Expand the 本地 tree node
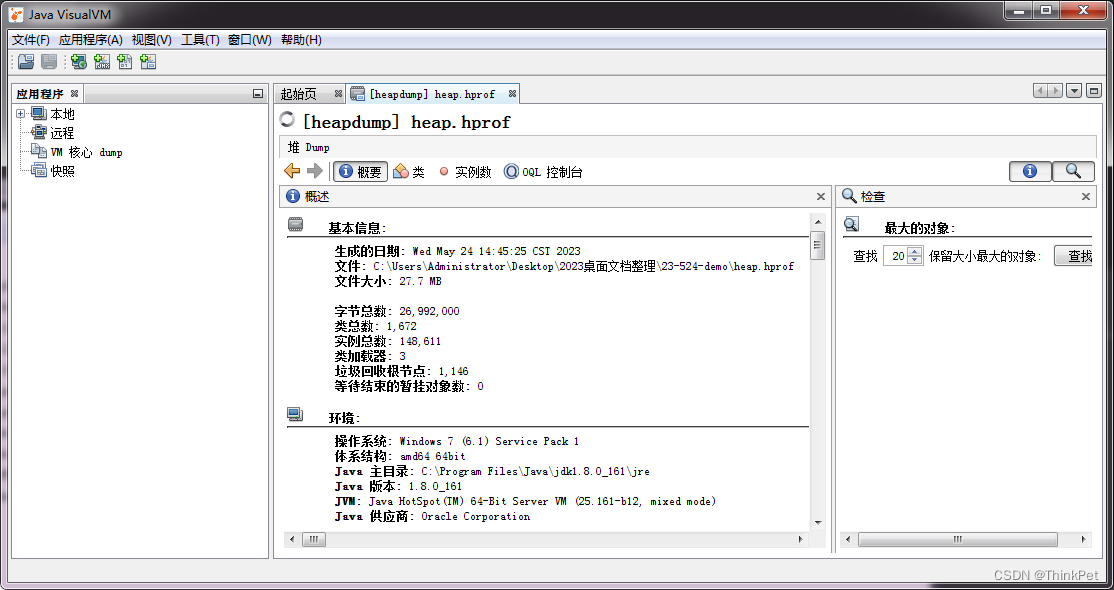The height and width of the screenshot is (590, 1114). coord(21,114)
